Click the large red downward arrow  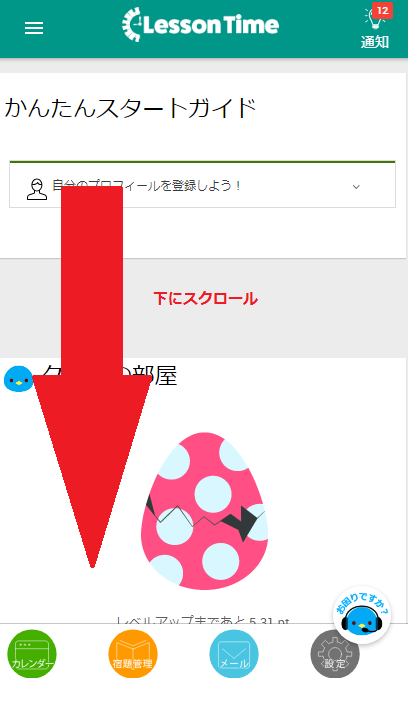(92, 377)
